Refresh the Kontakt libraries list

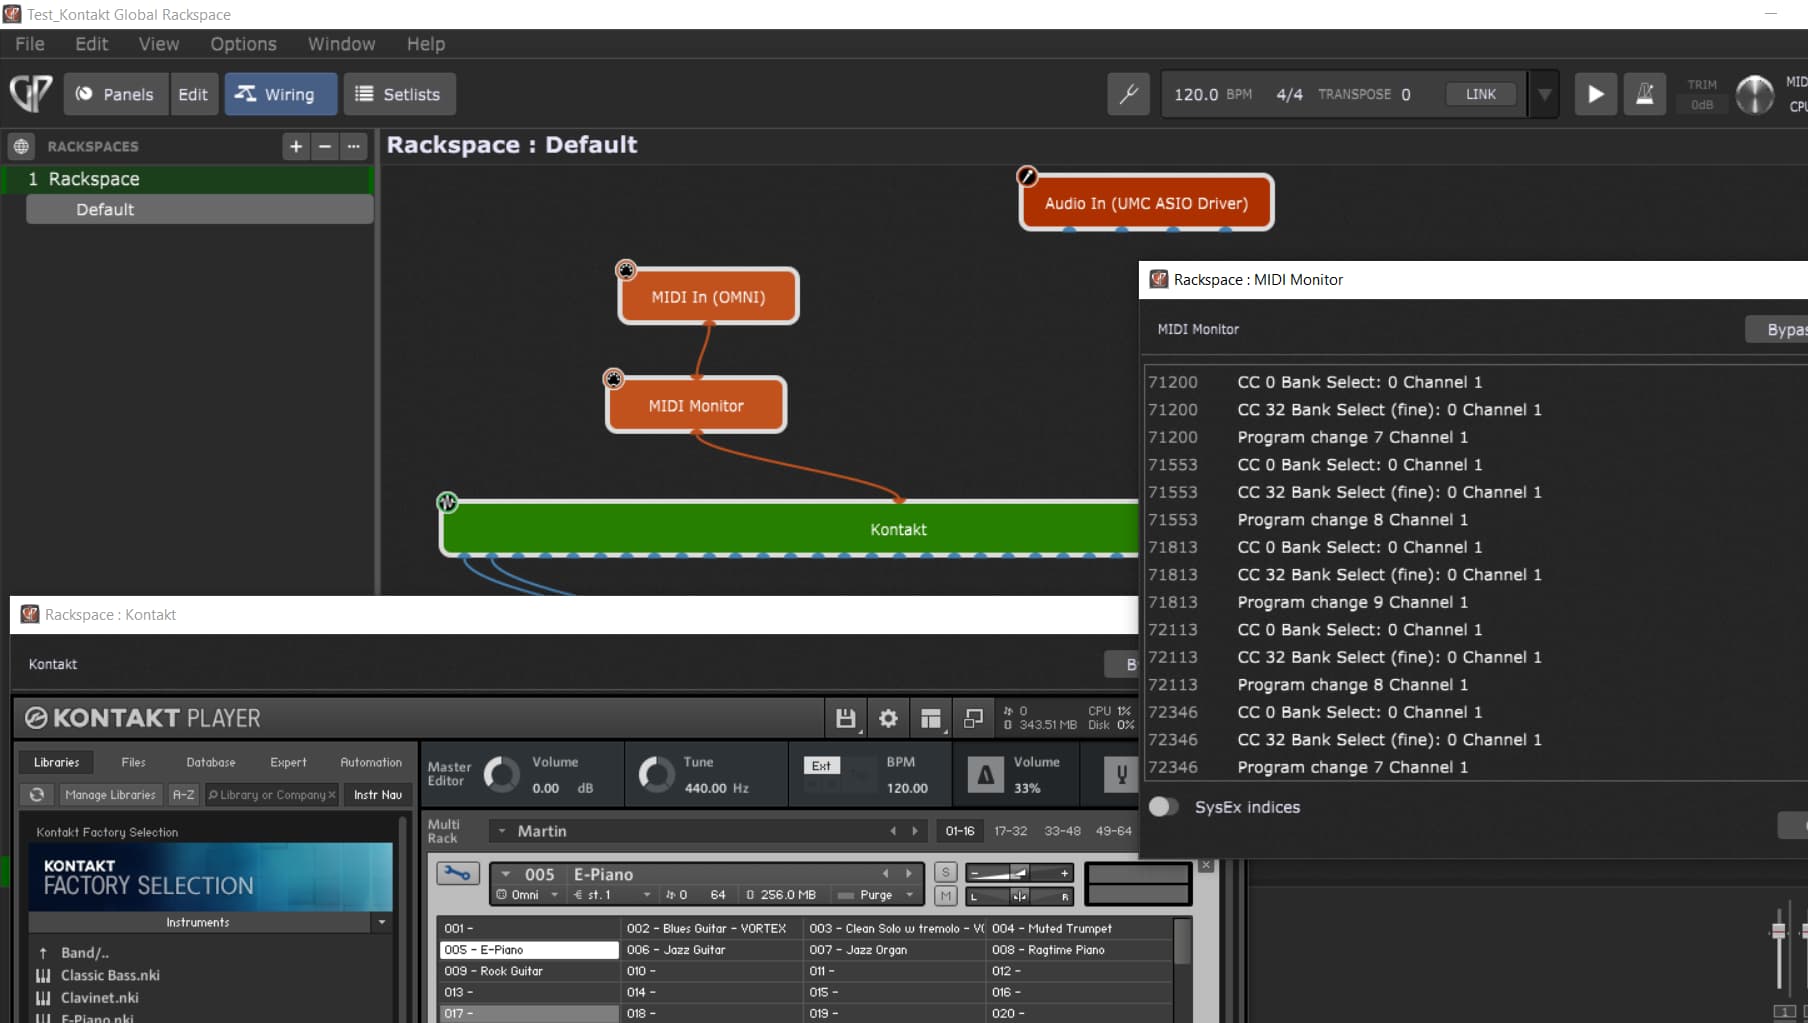click(x=37, y=795)
